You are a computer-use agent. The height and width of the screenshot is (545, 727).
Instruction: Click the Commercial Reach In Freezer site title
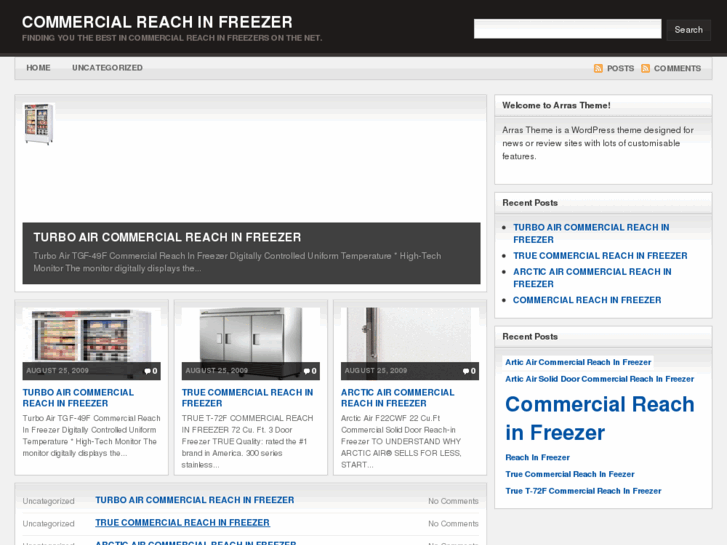coord(157,22)
